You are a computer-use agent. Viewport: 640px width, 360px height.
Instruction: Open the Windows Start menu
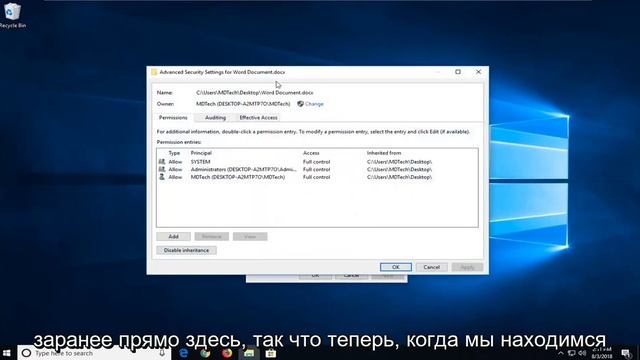pyautogui.click(x=7, y=353)
